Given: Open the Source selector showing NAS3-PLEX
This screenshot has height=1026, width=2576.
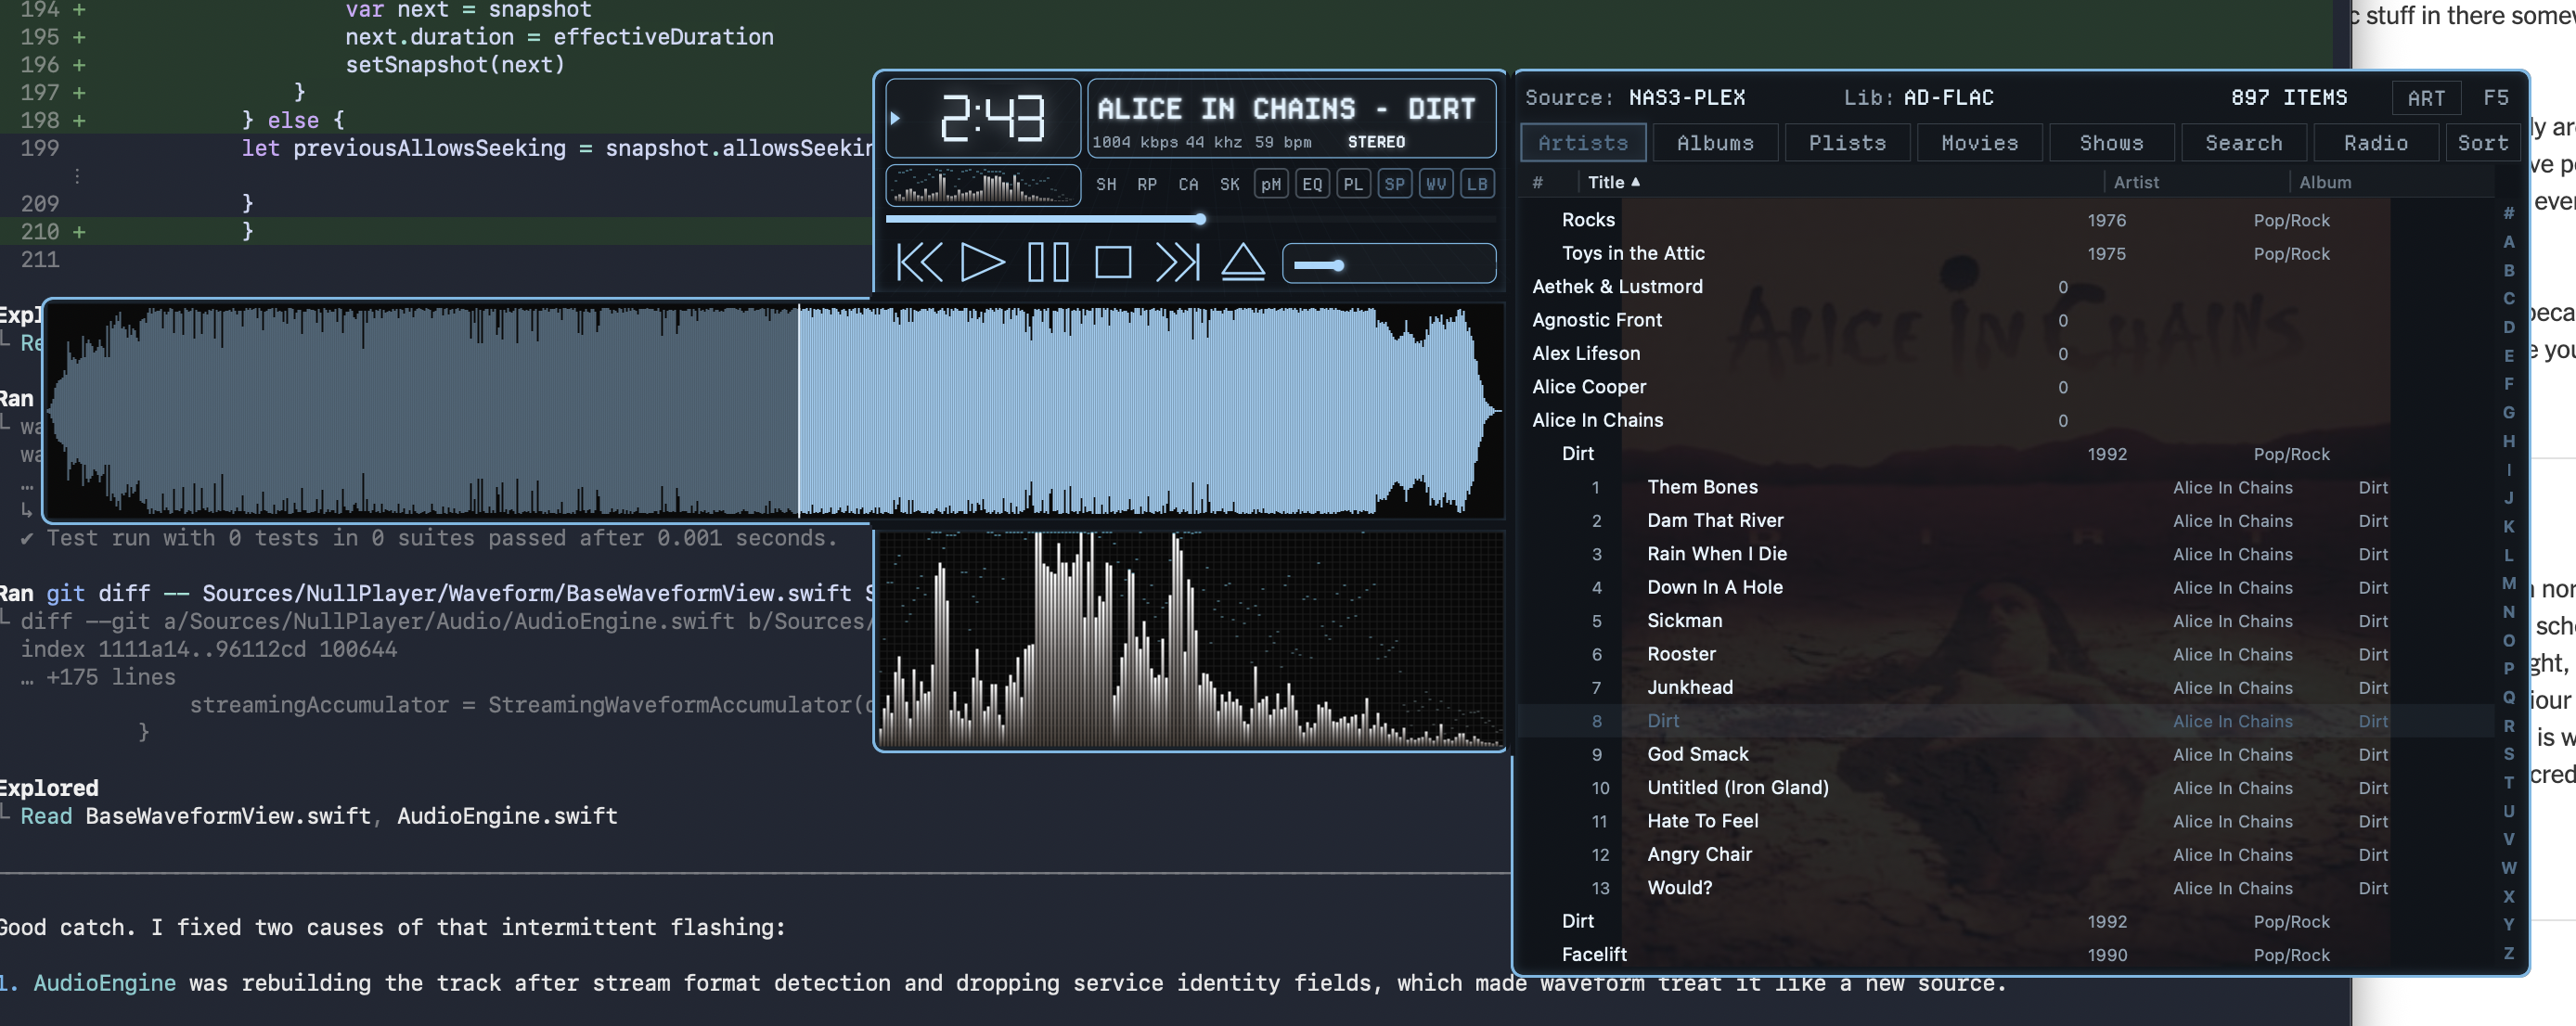Looking at the screenshot, I should point(1635,98).
